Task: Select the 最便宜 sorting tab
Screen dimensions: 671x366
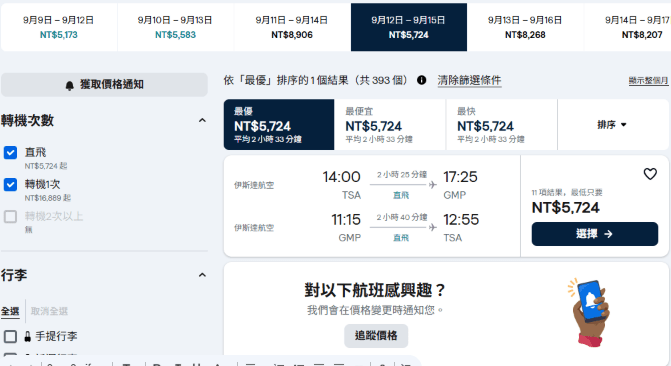Action: point(390,125)
